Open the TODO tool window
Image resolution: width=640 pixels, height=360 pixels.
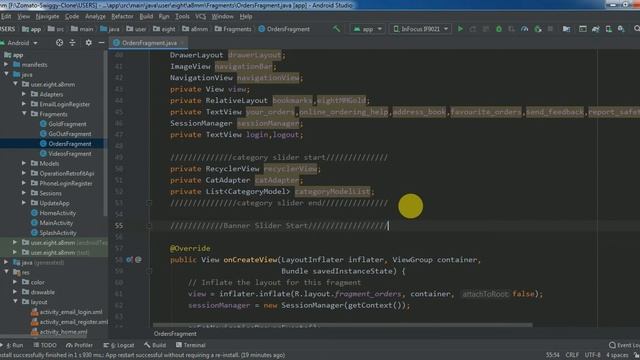pyautogui.click(x=45, y=345)
